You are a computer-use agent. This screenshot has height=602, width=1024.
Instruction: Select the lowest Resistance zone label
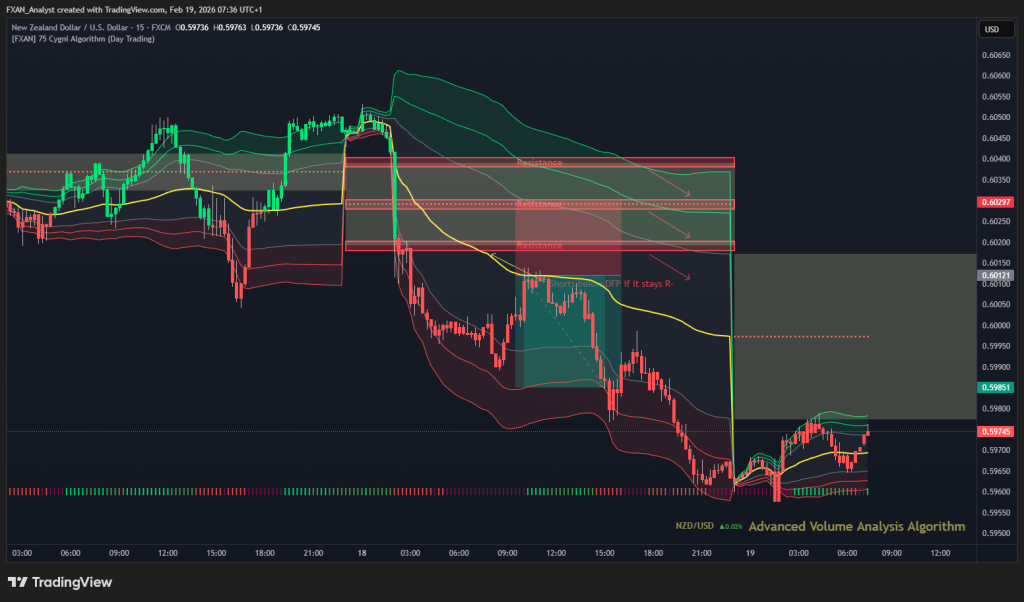pyautogui.click(x=539, y=245)
